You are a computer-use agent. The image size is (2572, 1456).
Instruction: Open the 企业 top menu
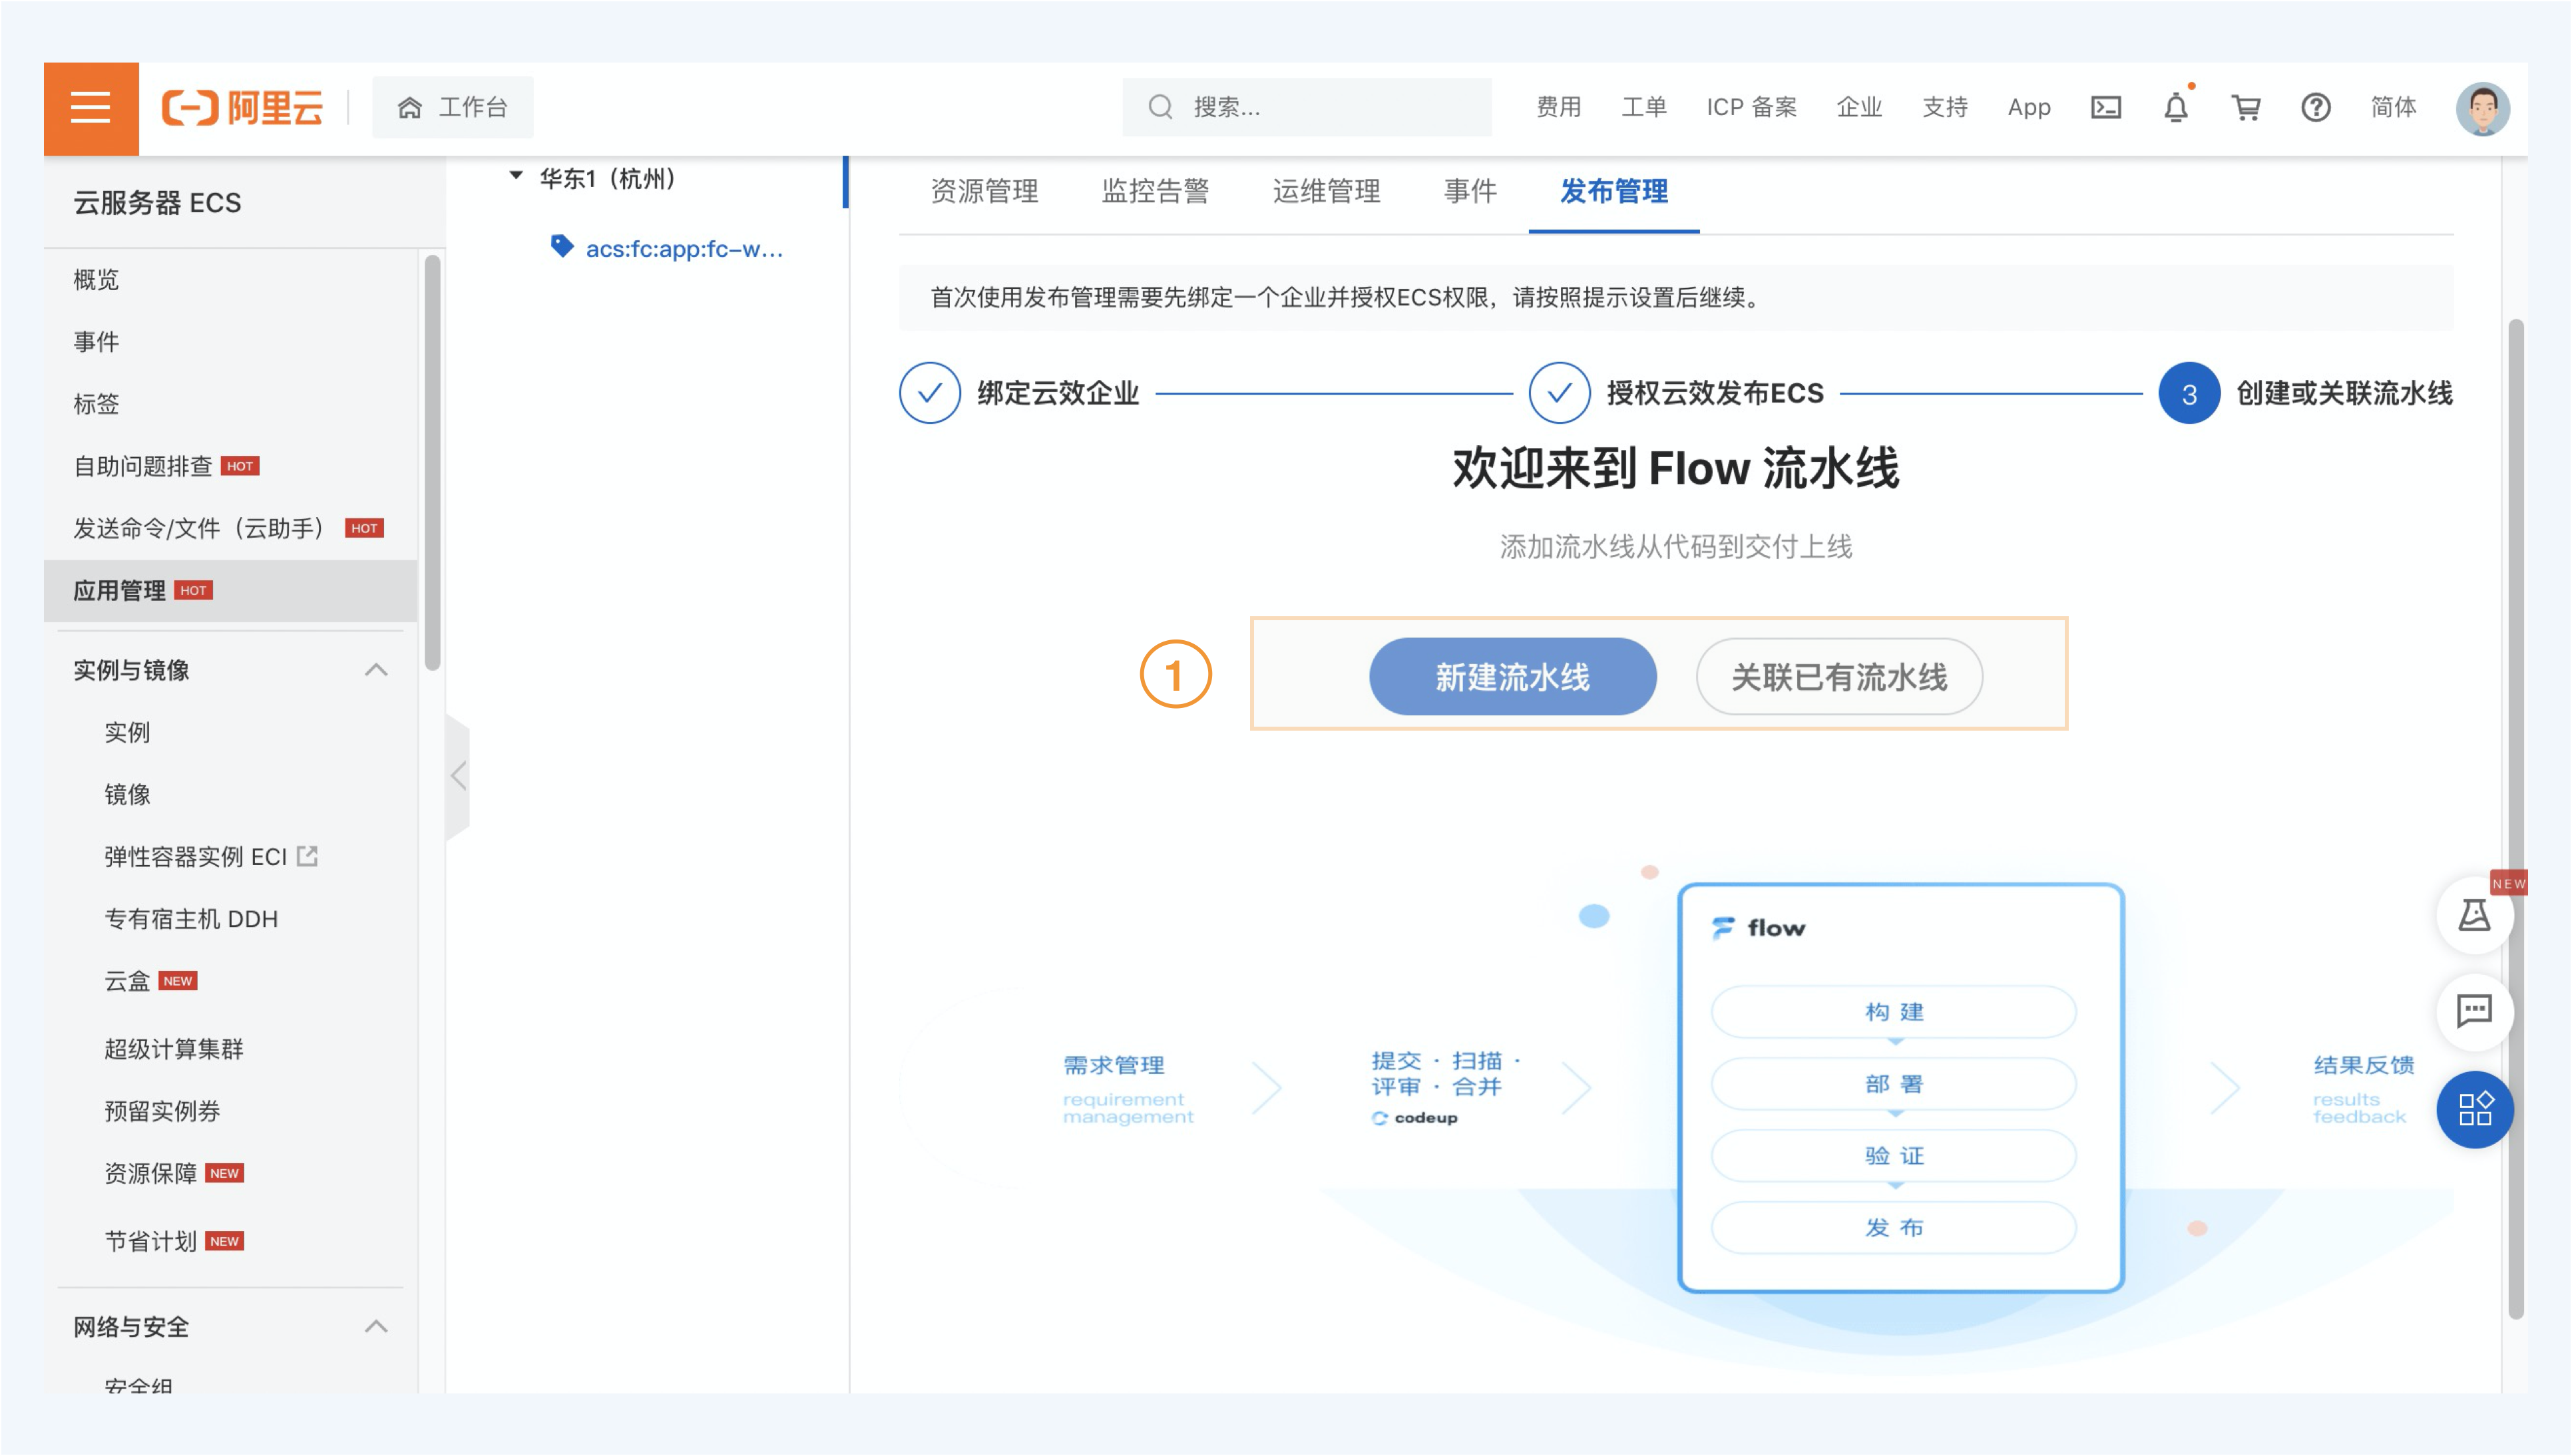click(x=1859, y=107)
